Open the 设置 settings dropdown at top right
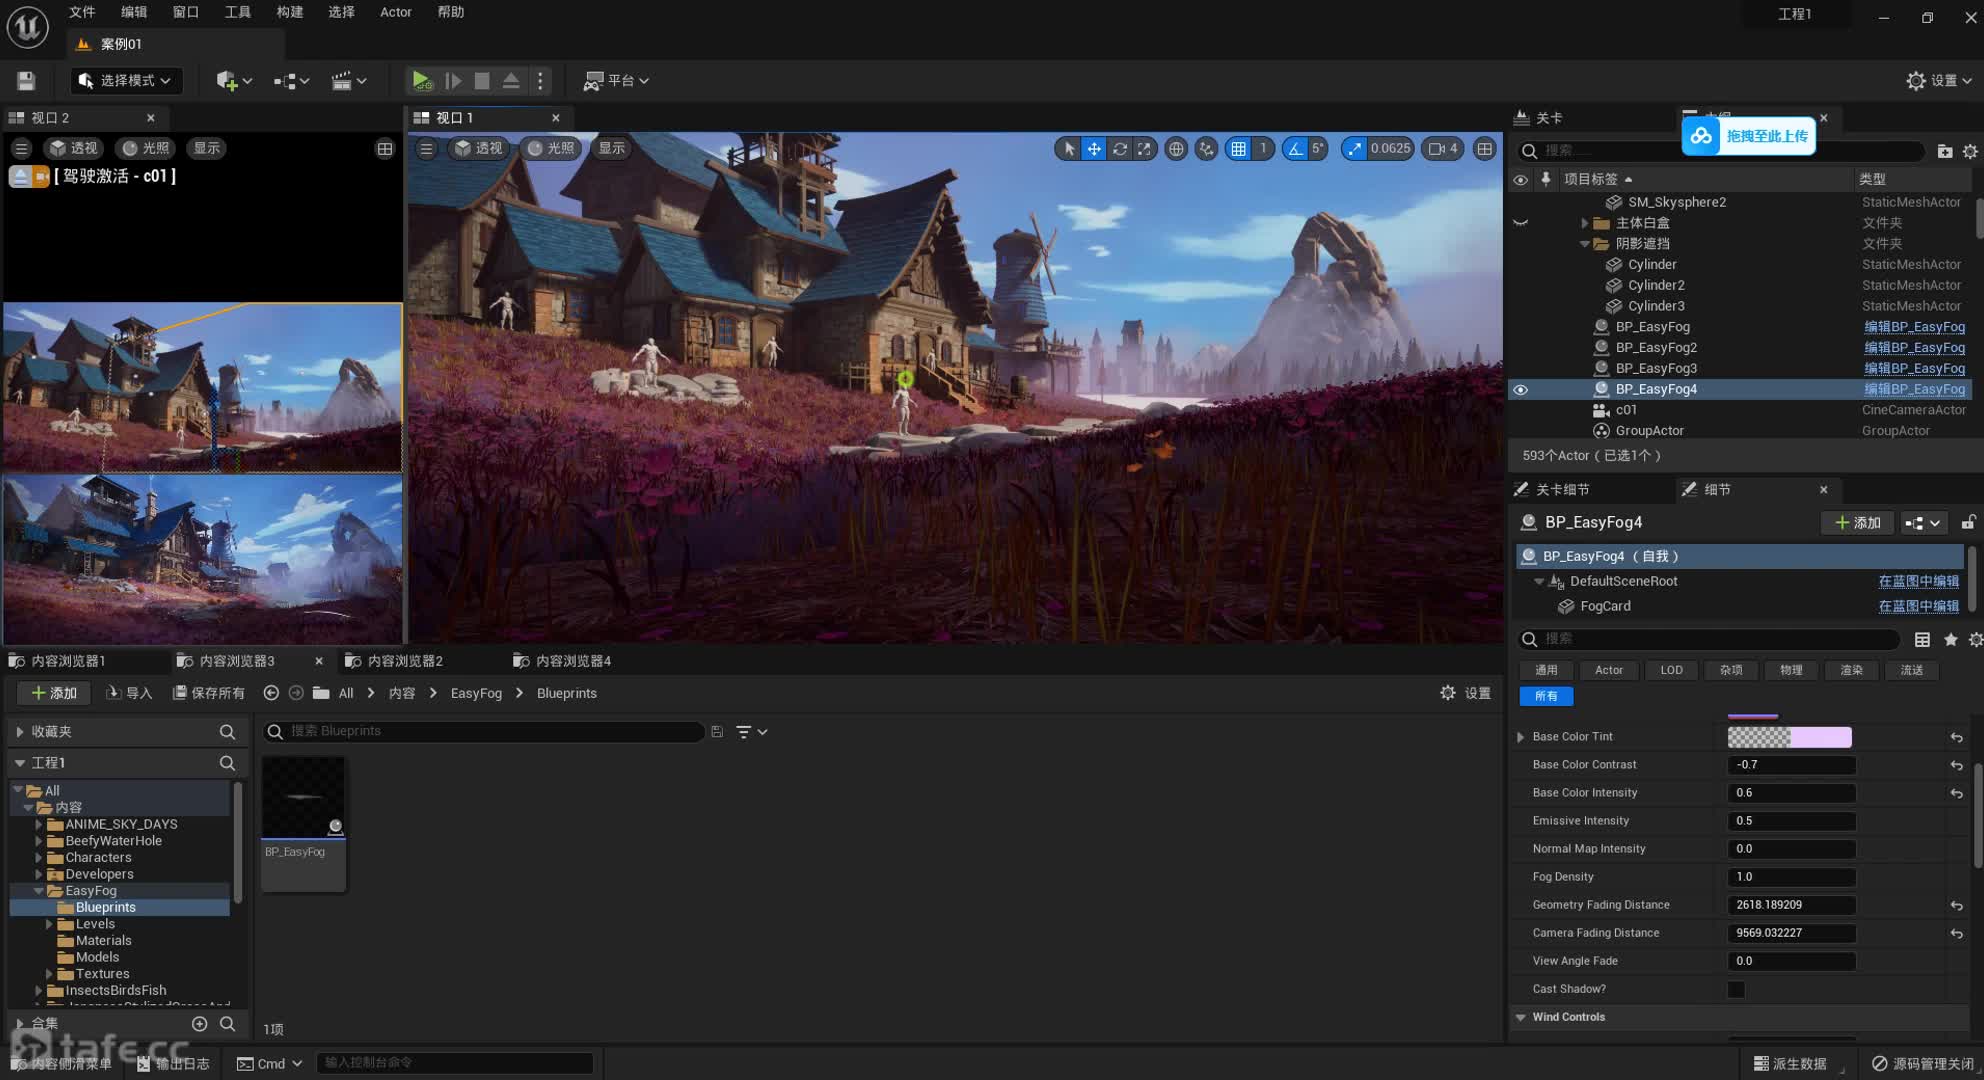The image size is (1984, 1080). click(x=1939, y=80)
